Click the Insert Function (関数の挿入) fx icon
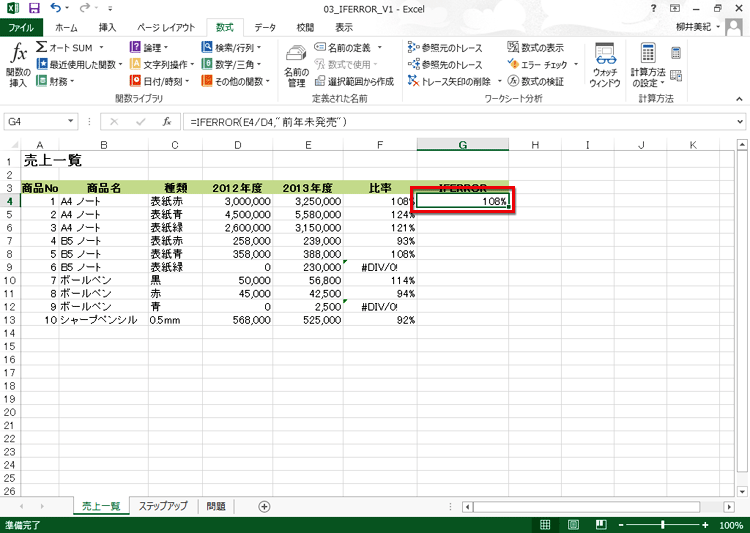This screenshot has height=533, width=750. tap(18, 65)
